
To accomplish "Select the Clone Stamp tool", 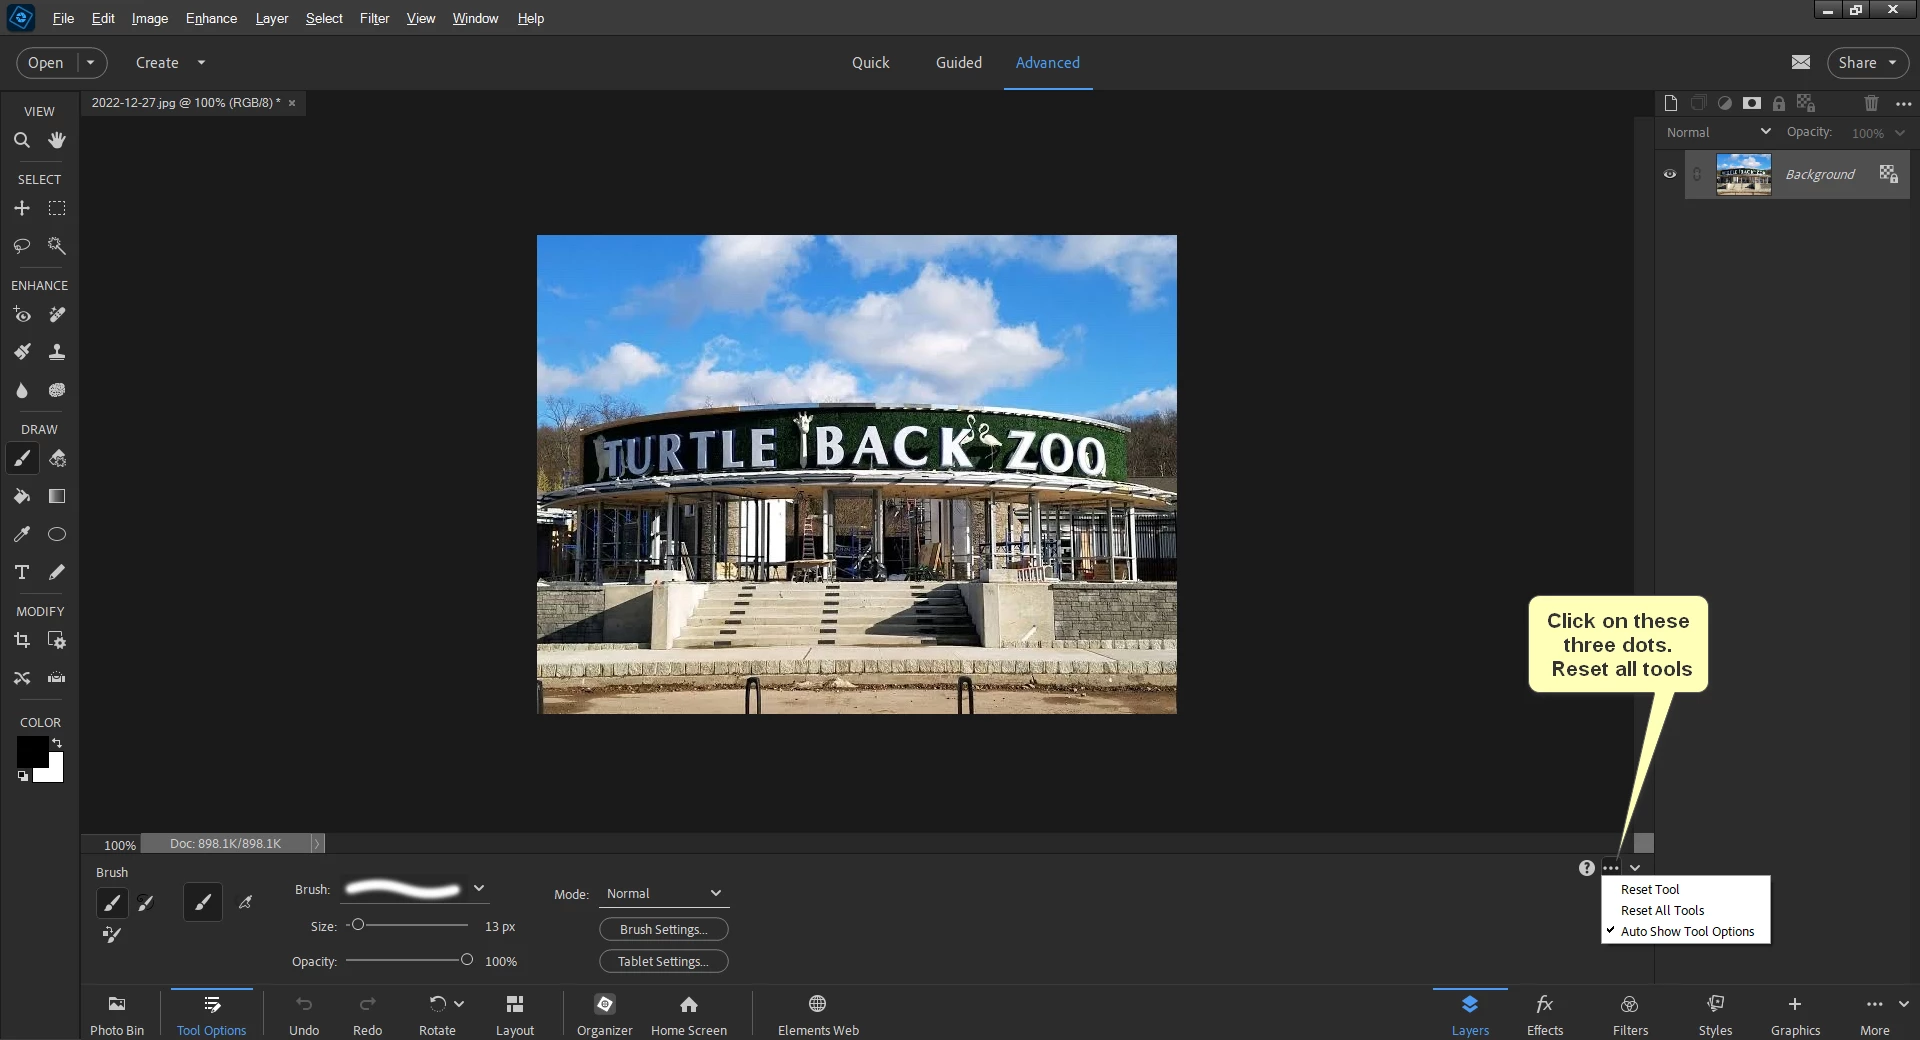I will tap(57, 352).
